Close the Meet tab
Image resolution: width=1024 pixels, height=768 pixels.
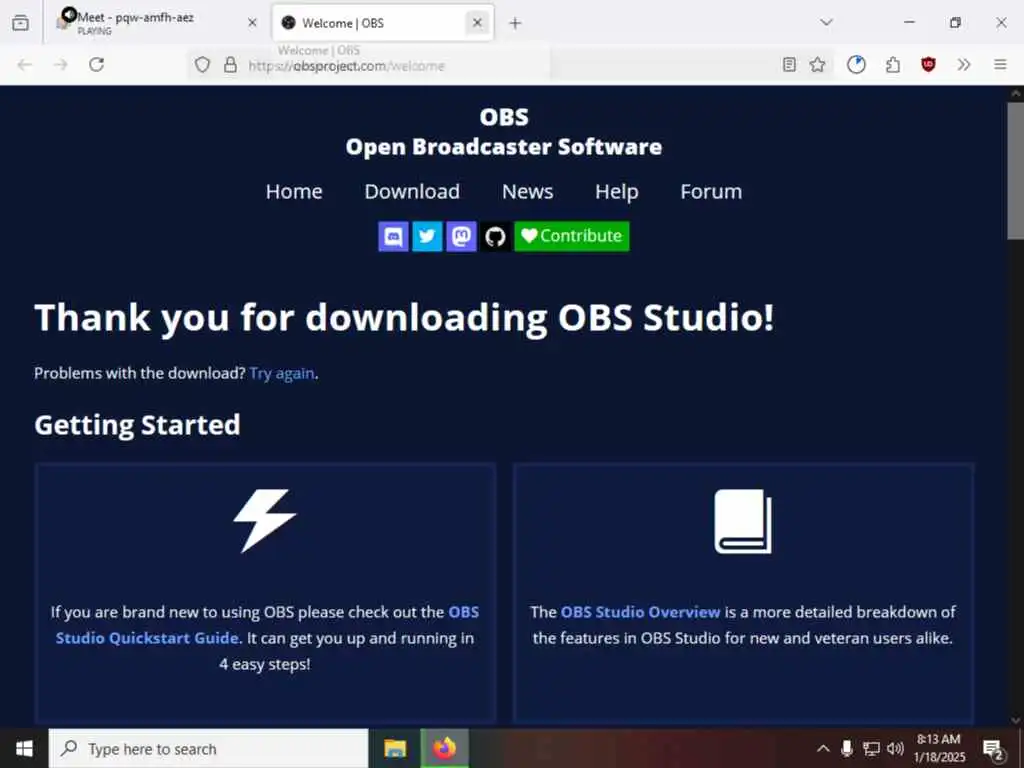[x=252, y=23]
